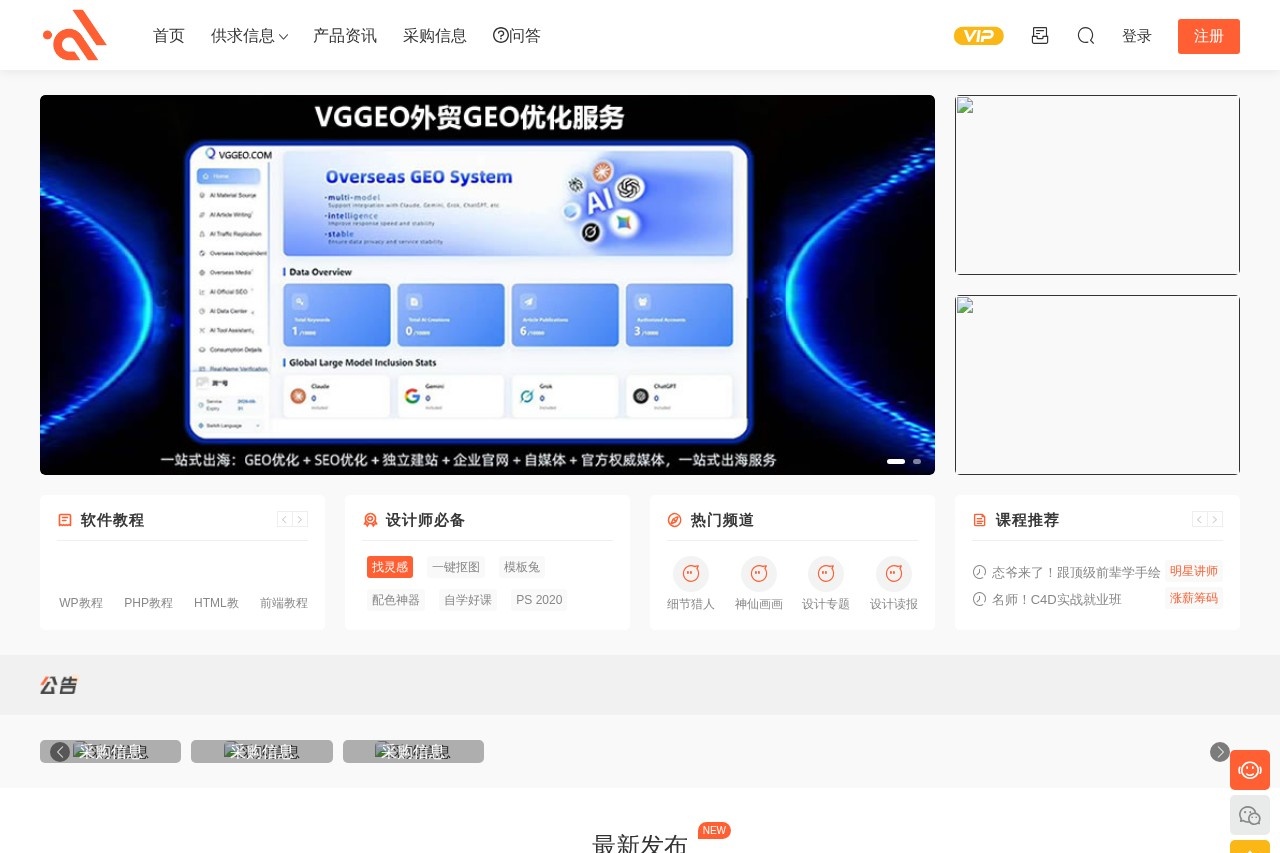Open the upper right side banner image
This screenshot has width=1280, height=853.
tap(1097, 185)
